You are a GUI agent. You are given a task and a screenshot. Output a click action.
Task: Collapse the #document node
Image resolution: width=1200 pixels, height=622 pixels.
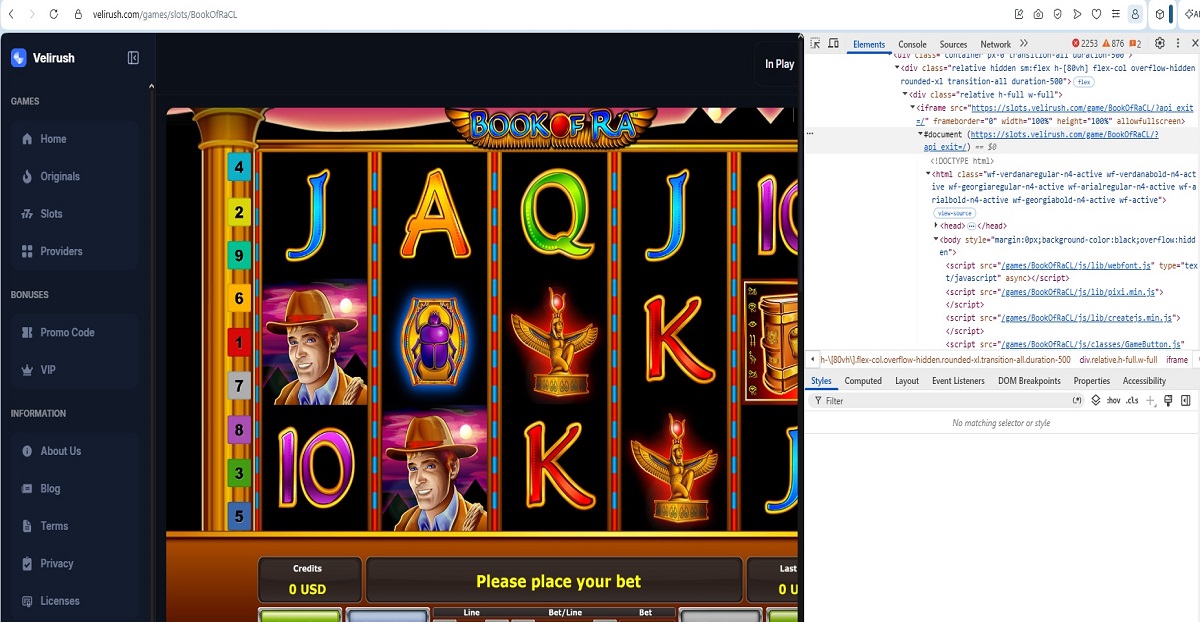(x=921, y=134)
